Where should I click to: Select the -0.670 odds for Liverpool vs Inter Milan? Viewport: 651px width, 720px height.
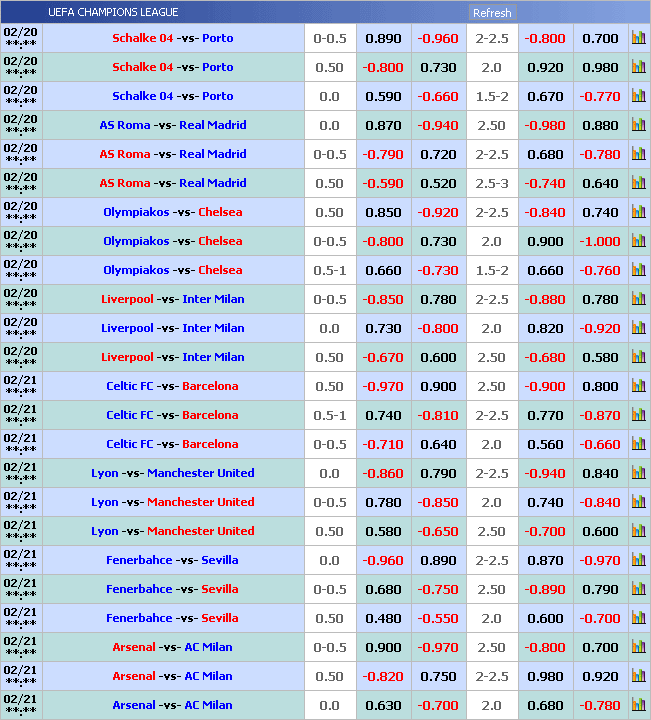point(383,358)
